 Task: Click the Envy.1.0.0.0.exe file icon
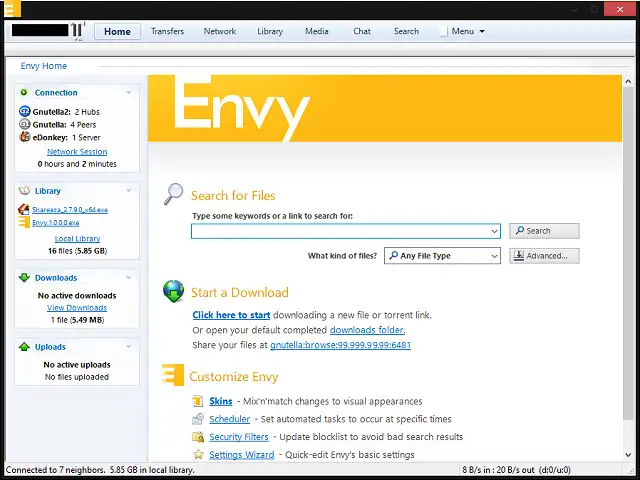click(x=24, y=222)
